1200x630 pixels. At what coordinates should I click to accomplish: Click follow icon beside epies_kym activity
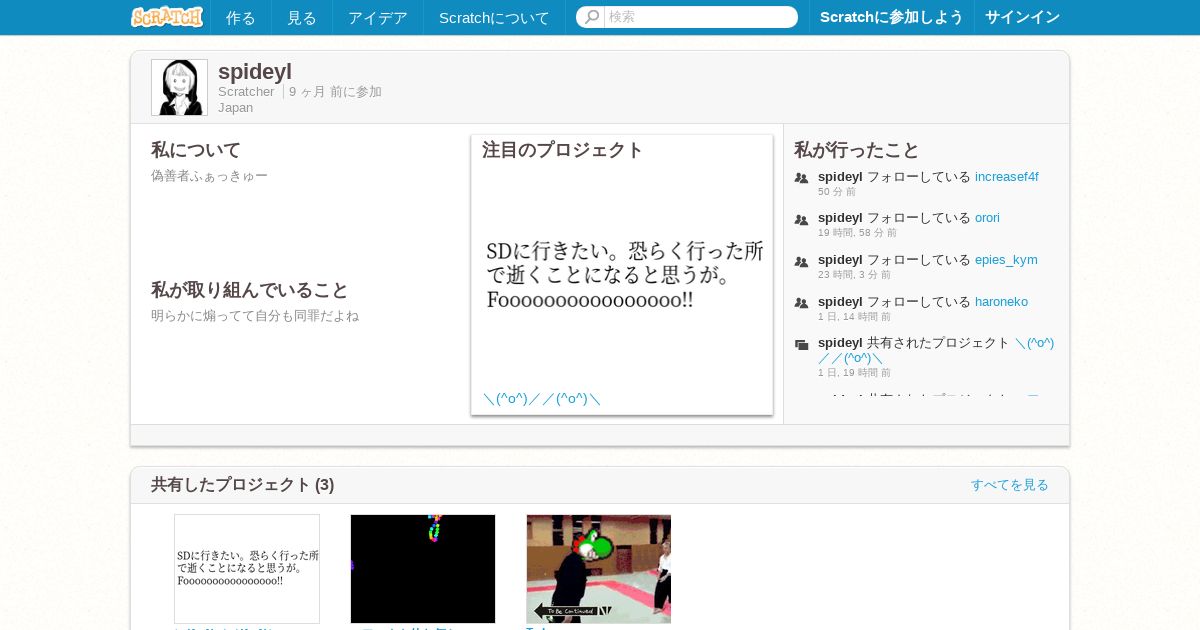(x=801, y=262)
